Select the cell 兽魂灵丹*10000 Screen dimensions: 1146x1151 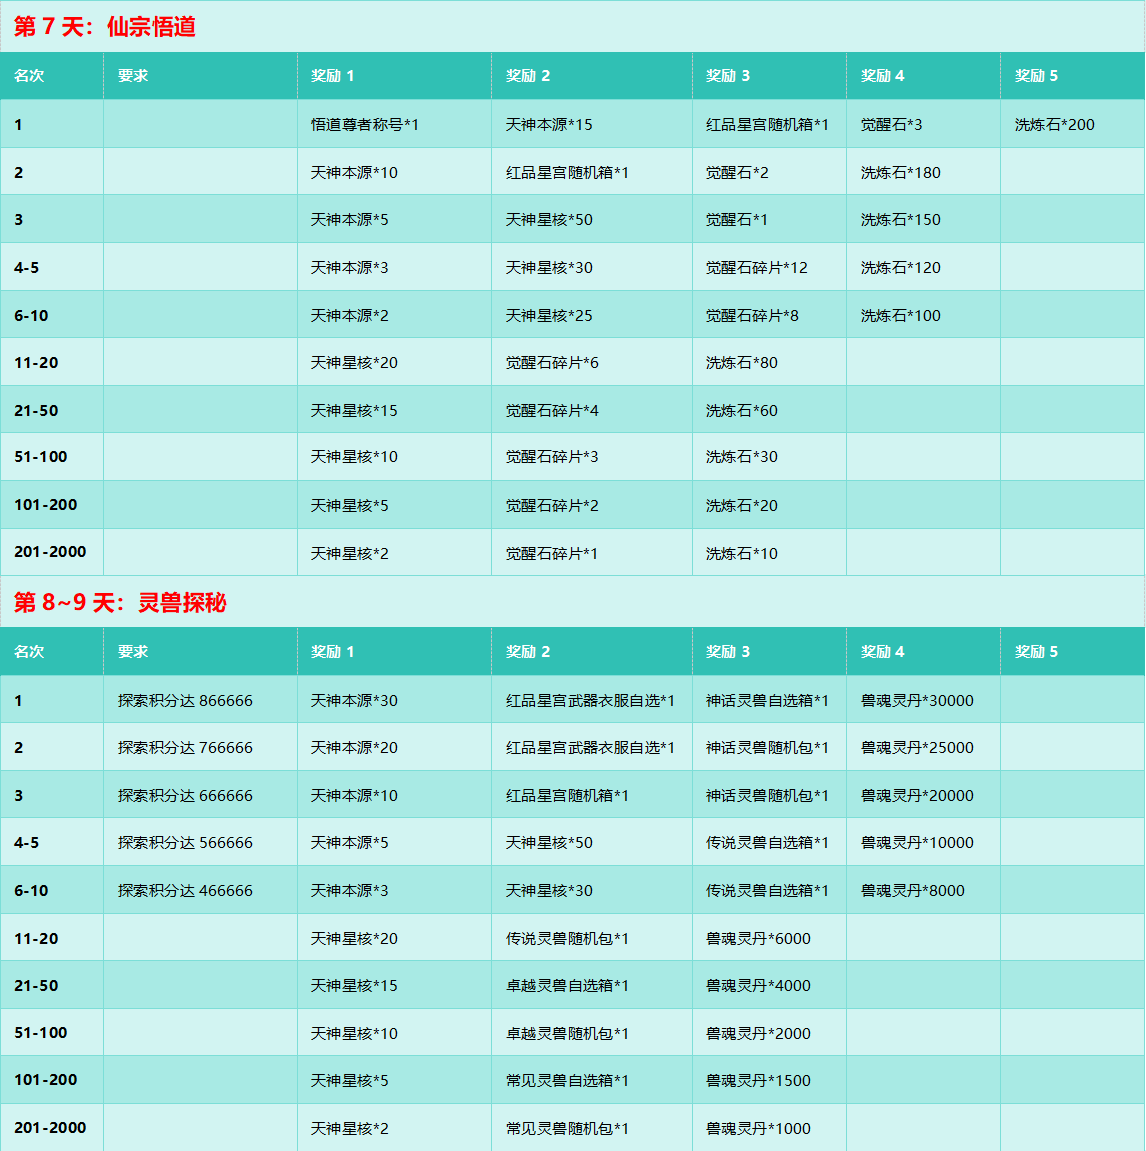tap(923, 842)
